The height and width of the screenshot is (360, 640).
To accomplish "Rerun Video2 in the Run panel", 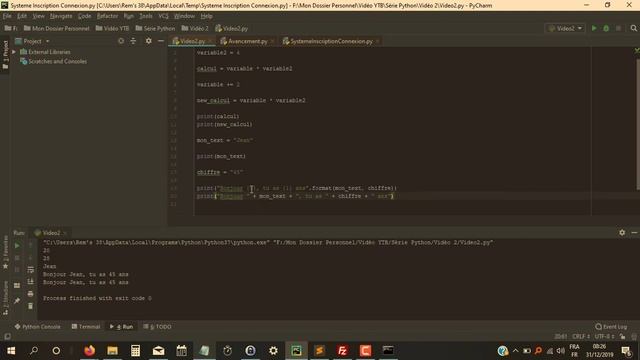I will point(17,245).
